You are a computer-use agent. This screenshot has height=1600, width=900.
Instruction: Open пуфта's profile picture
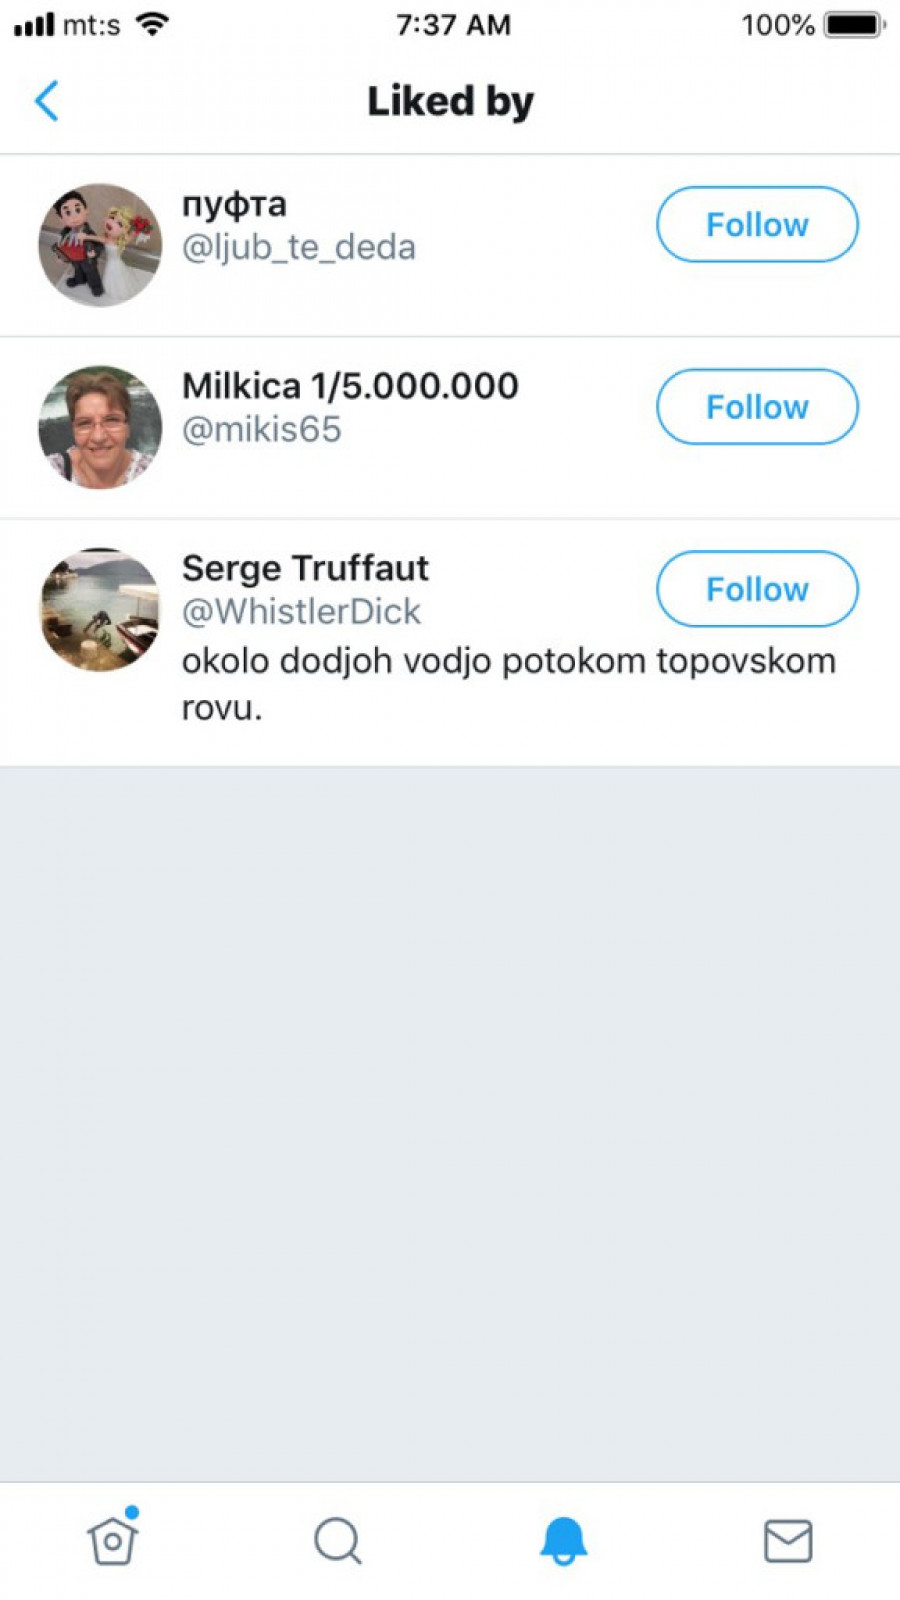click(100, 245)
